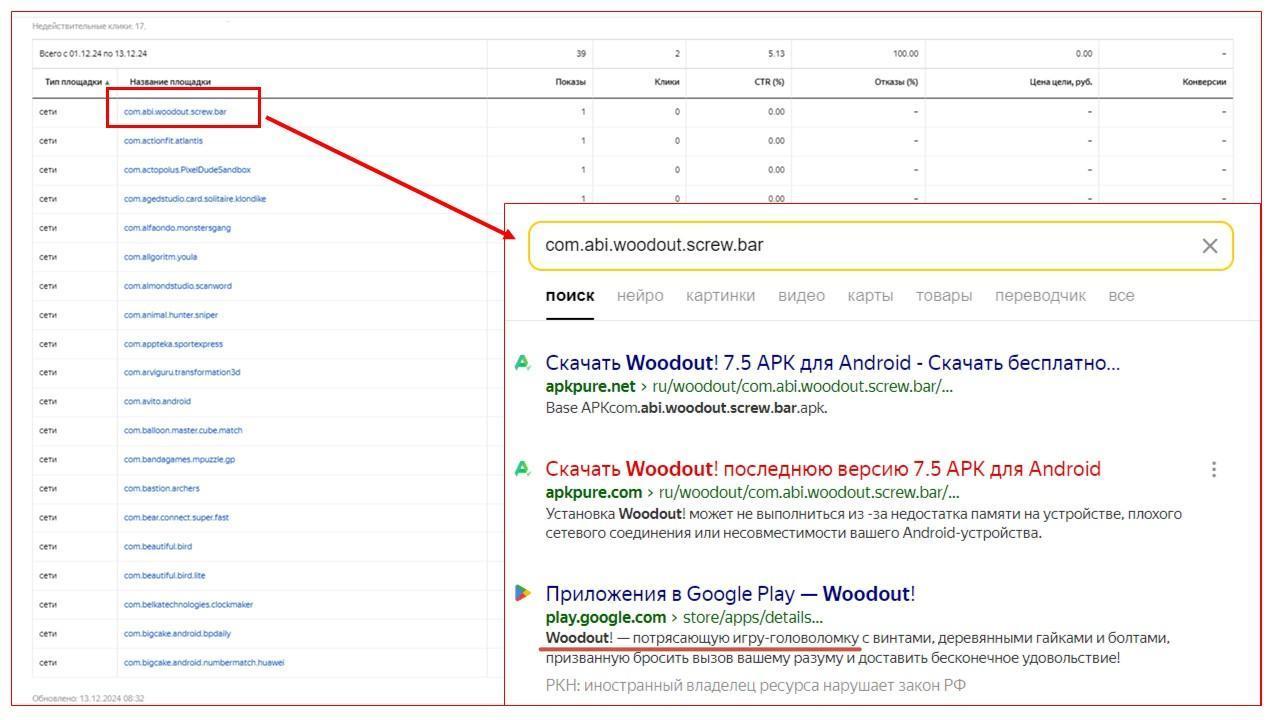The height and width of the screenshot is (720, 1280).
Task: Click Google Play result favicon
Action: coord(522,593)
